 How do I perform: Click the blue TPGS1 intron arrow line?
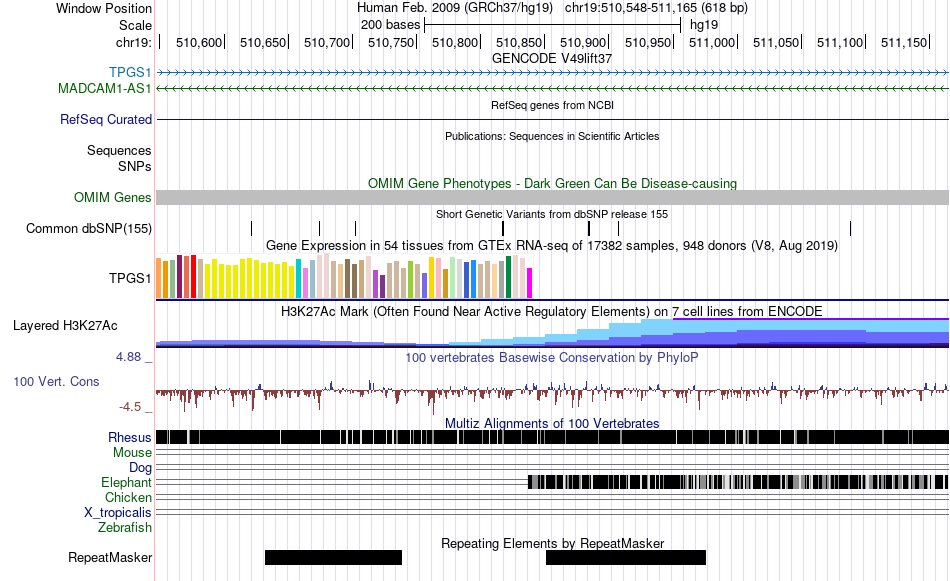click(x=553, y=73)
